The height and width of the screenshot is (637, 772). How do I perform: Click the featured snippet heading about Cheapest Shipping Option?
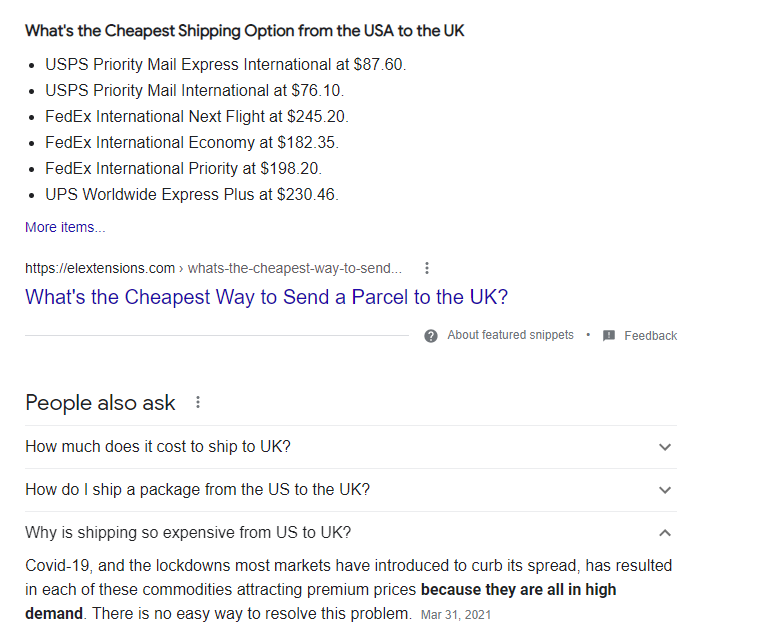(x=245, y=31)
